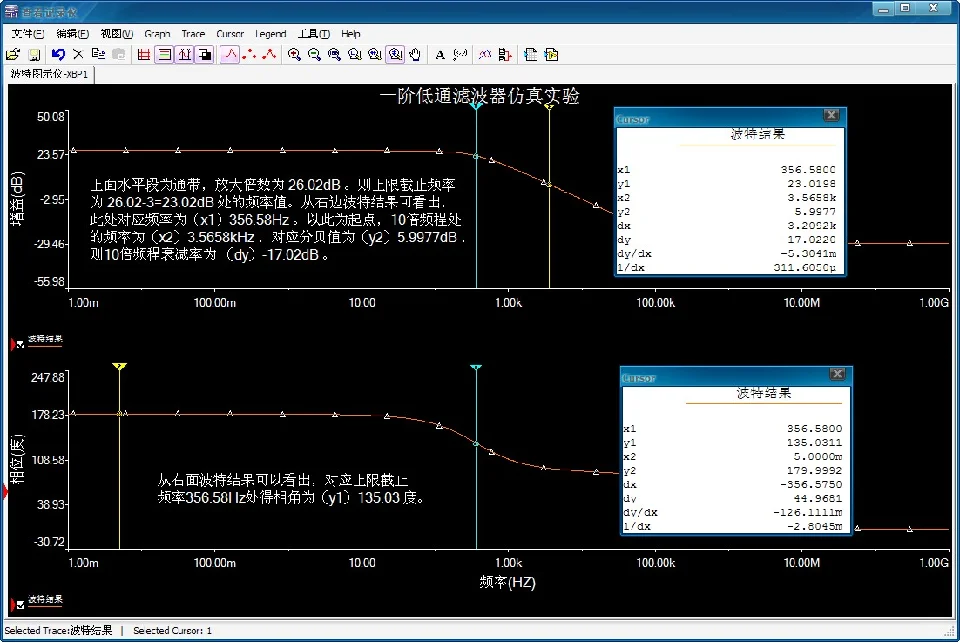Open the Cursor menu

coord(230,34)
